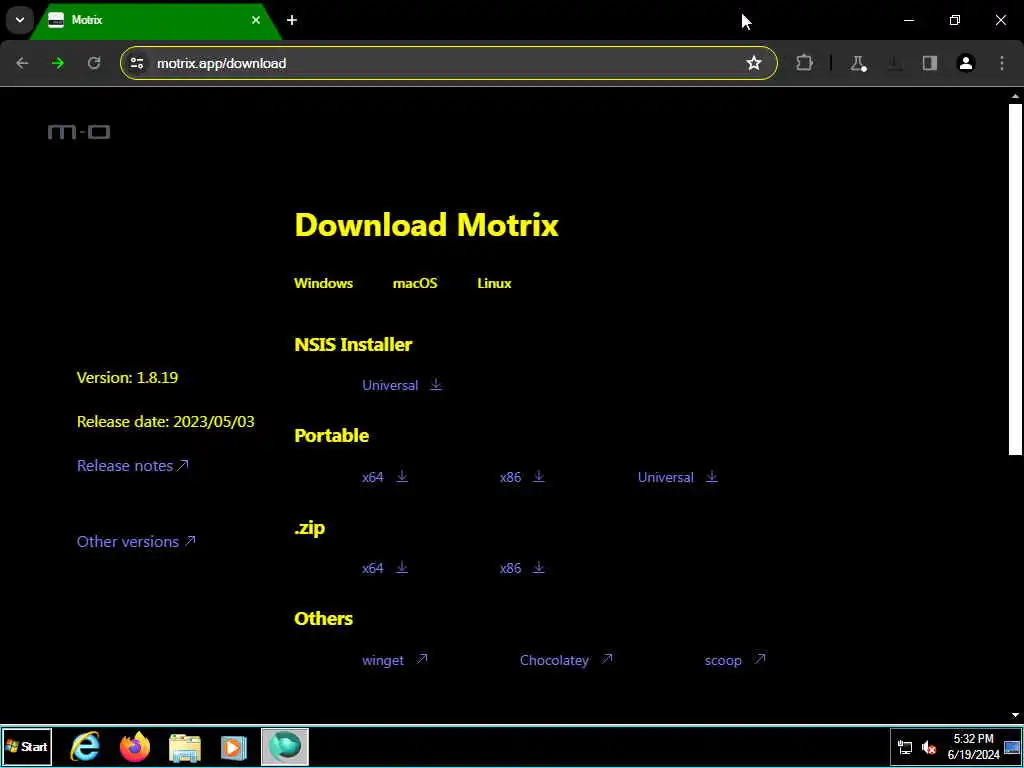Click the Motrix tab title
This screenshot has width=1024, height=768.
(87, 20)
